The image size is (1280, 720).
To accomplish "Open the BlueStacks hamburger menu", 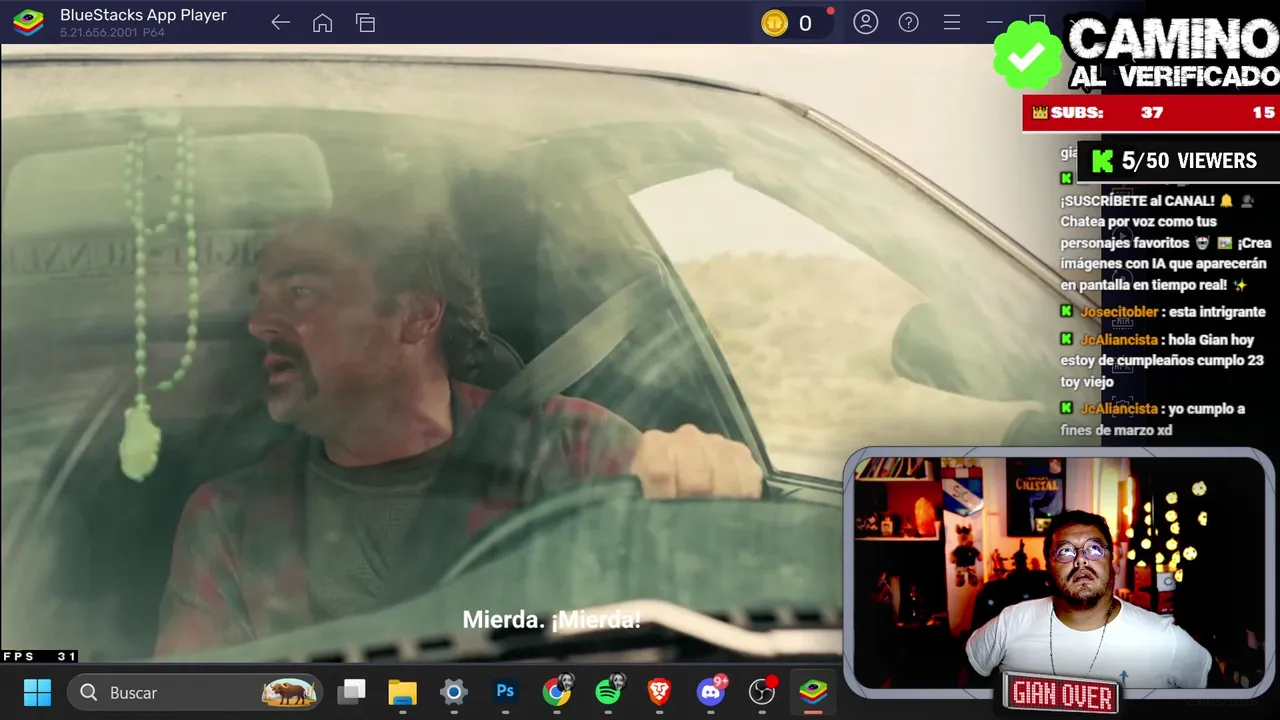I will [952, 22].
